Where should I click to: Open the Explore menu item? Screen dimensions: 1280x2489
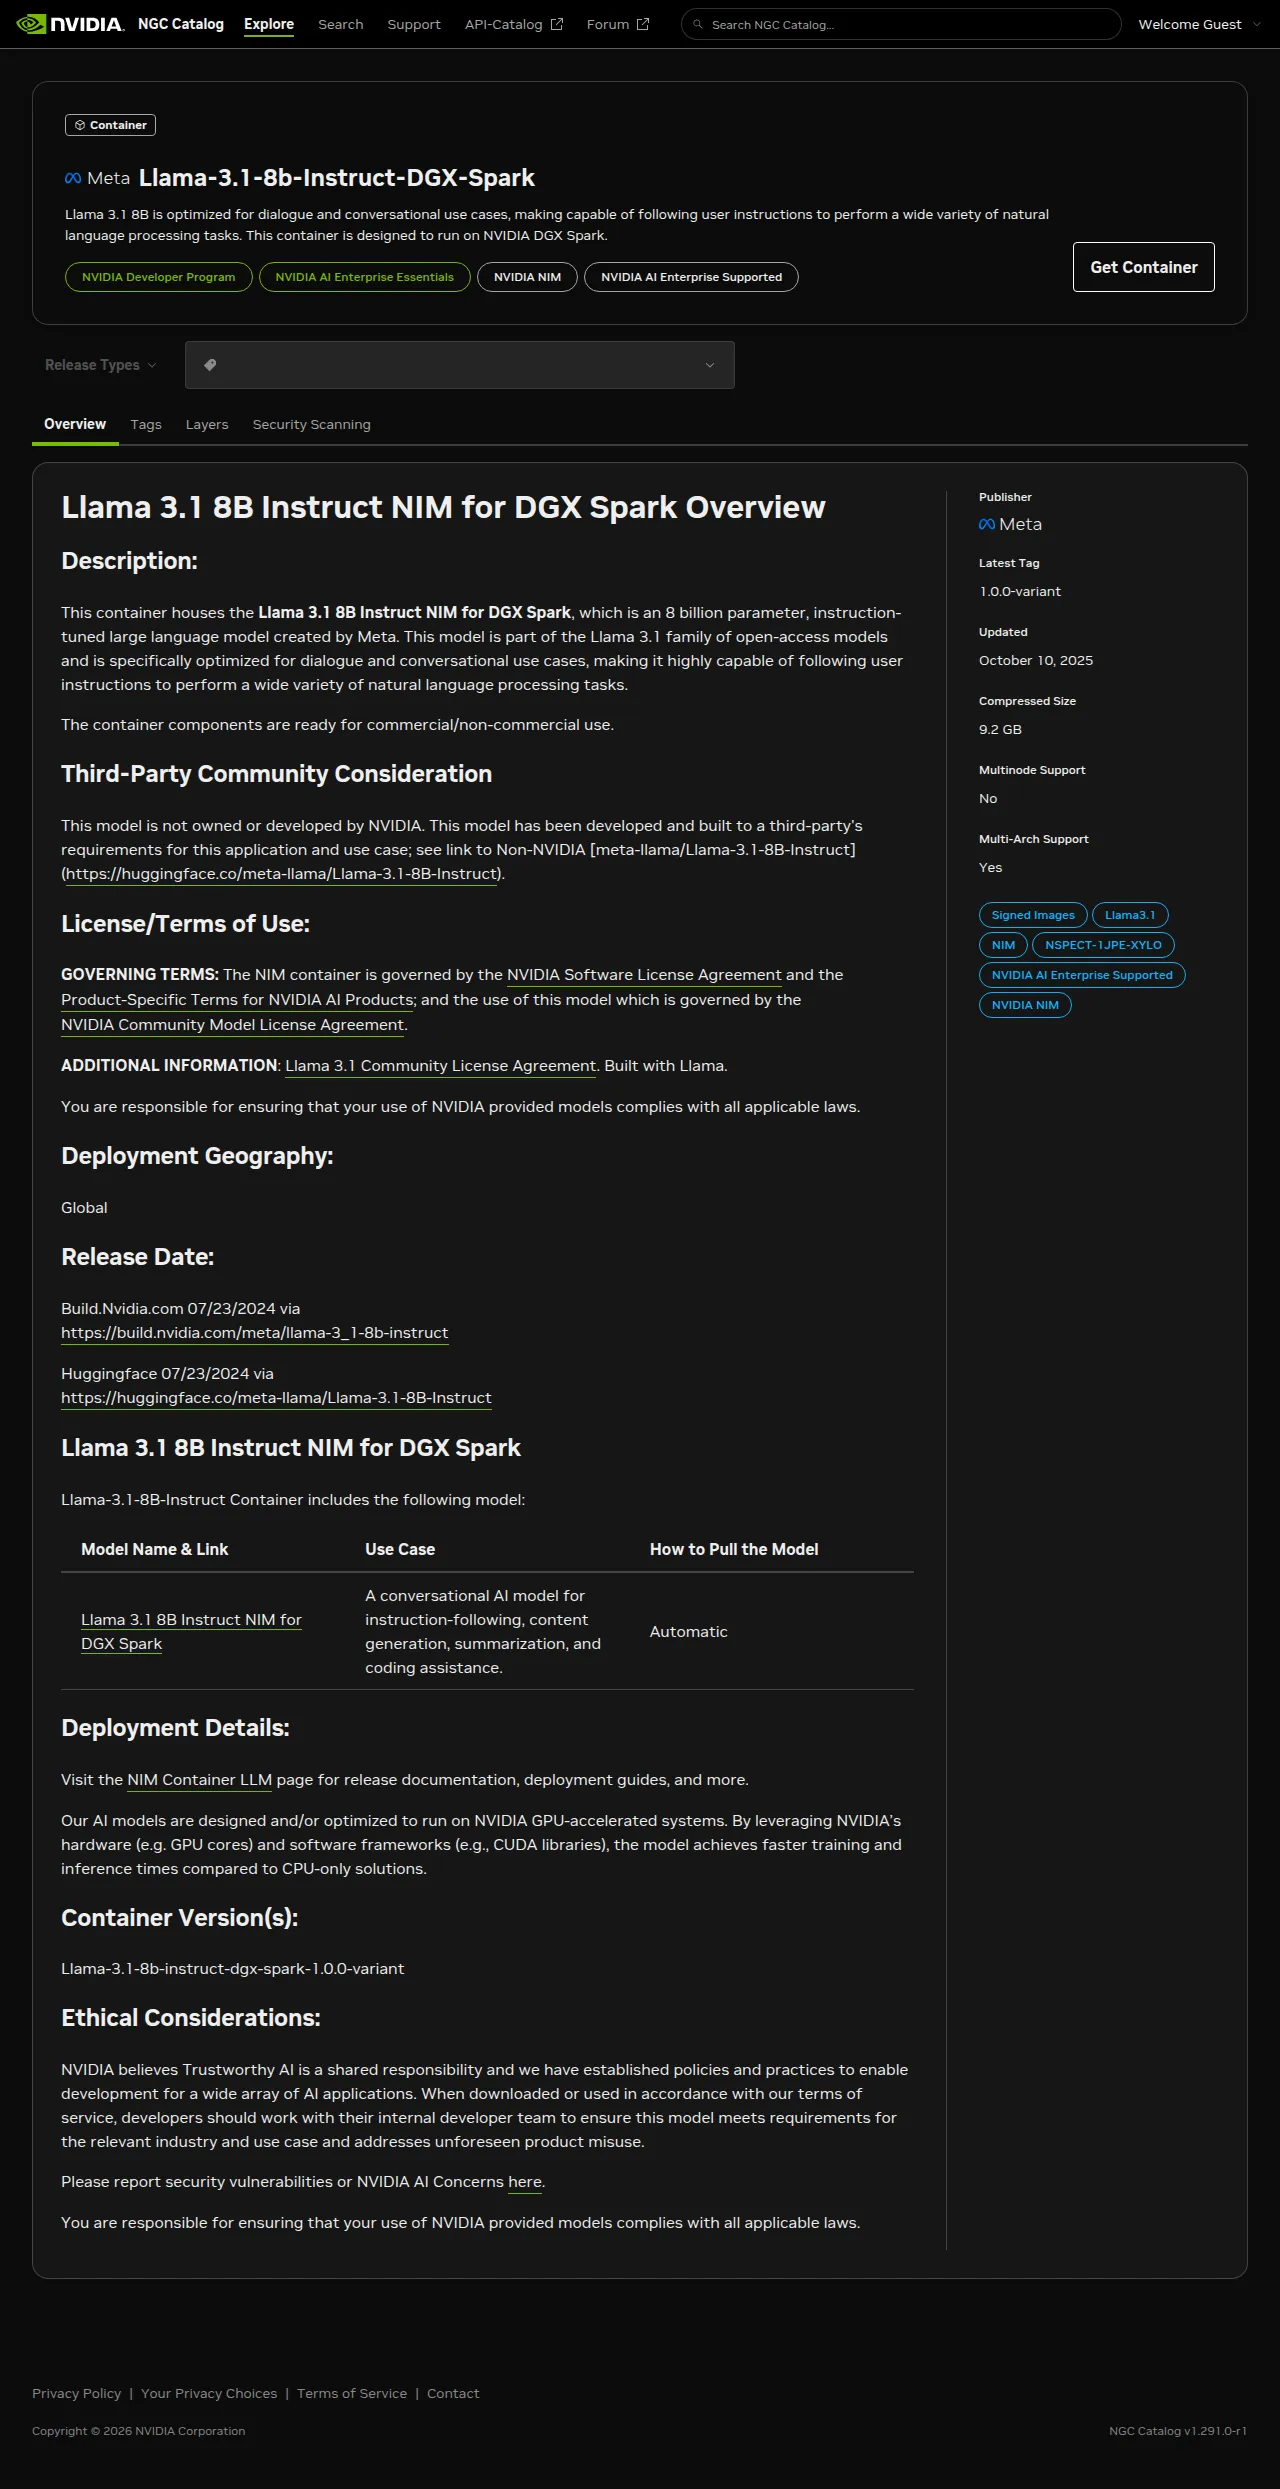[x=269, y=24]
